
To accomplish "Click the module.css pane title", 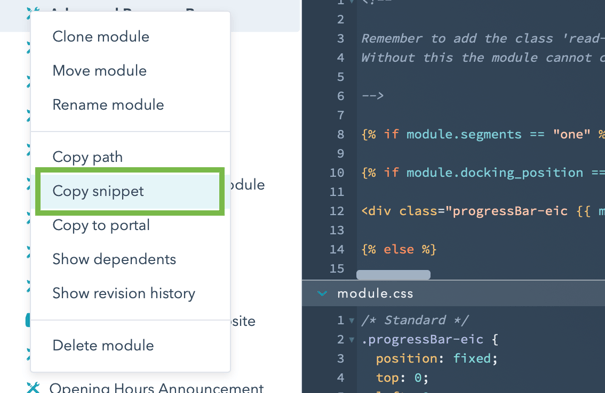I will (375, 293).
